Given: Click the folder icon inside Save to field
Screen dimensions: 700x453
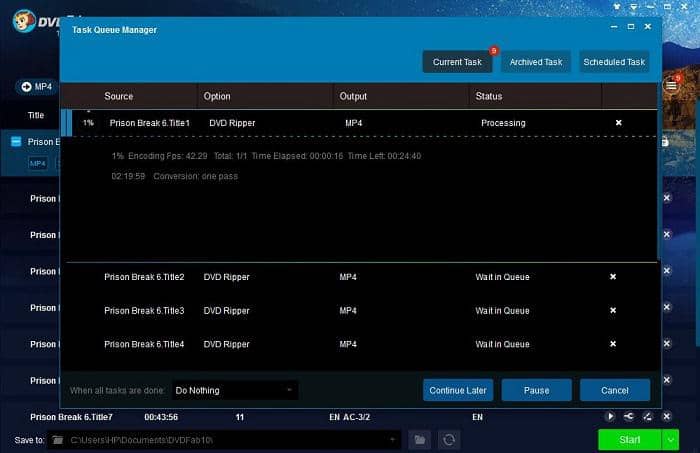Looking at the screenshot, I should (x=58, y=440).
